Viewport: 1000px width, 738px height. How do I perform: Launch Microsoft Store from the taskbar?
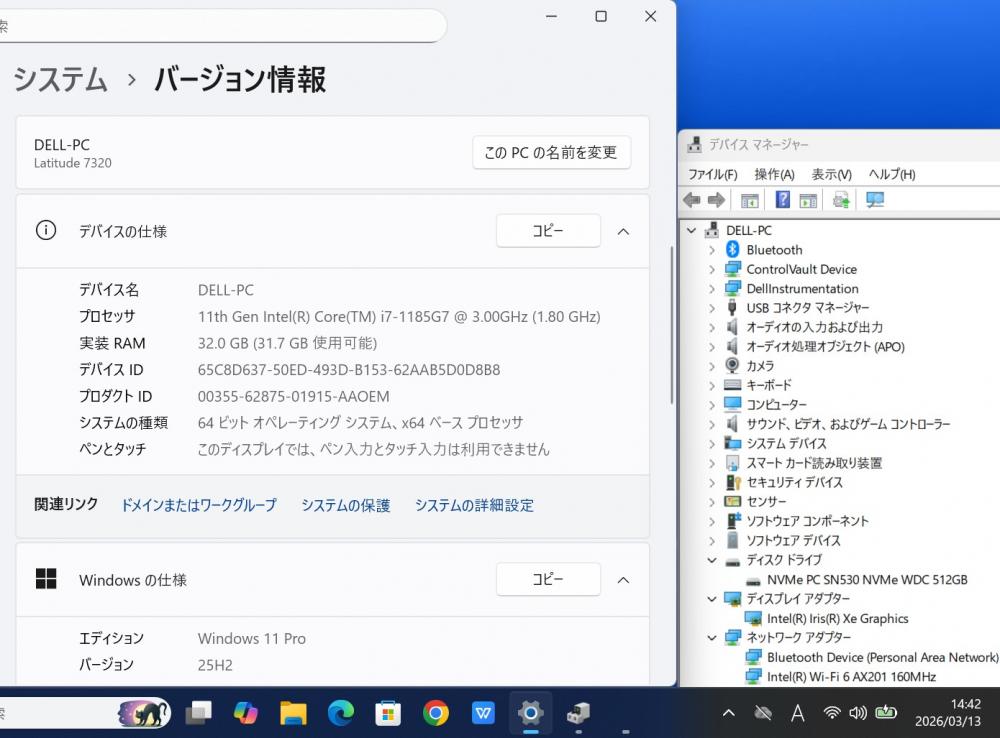[388, 712]
